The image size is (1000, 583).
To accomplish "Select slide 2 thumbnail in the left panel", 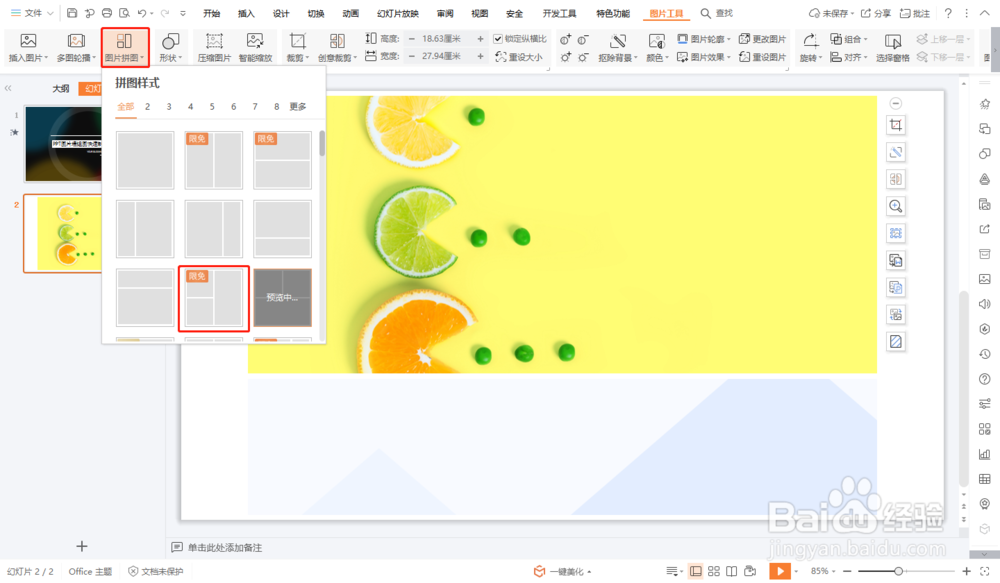I will [x=62, y=232].
